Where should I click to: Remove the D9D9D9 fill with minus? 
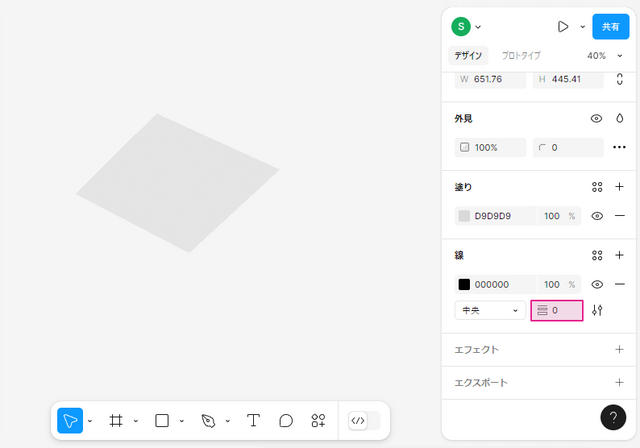coord(620,216)
